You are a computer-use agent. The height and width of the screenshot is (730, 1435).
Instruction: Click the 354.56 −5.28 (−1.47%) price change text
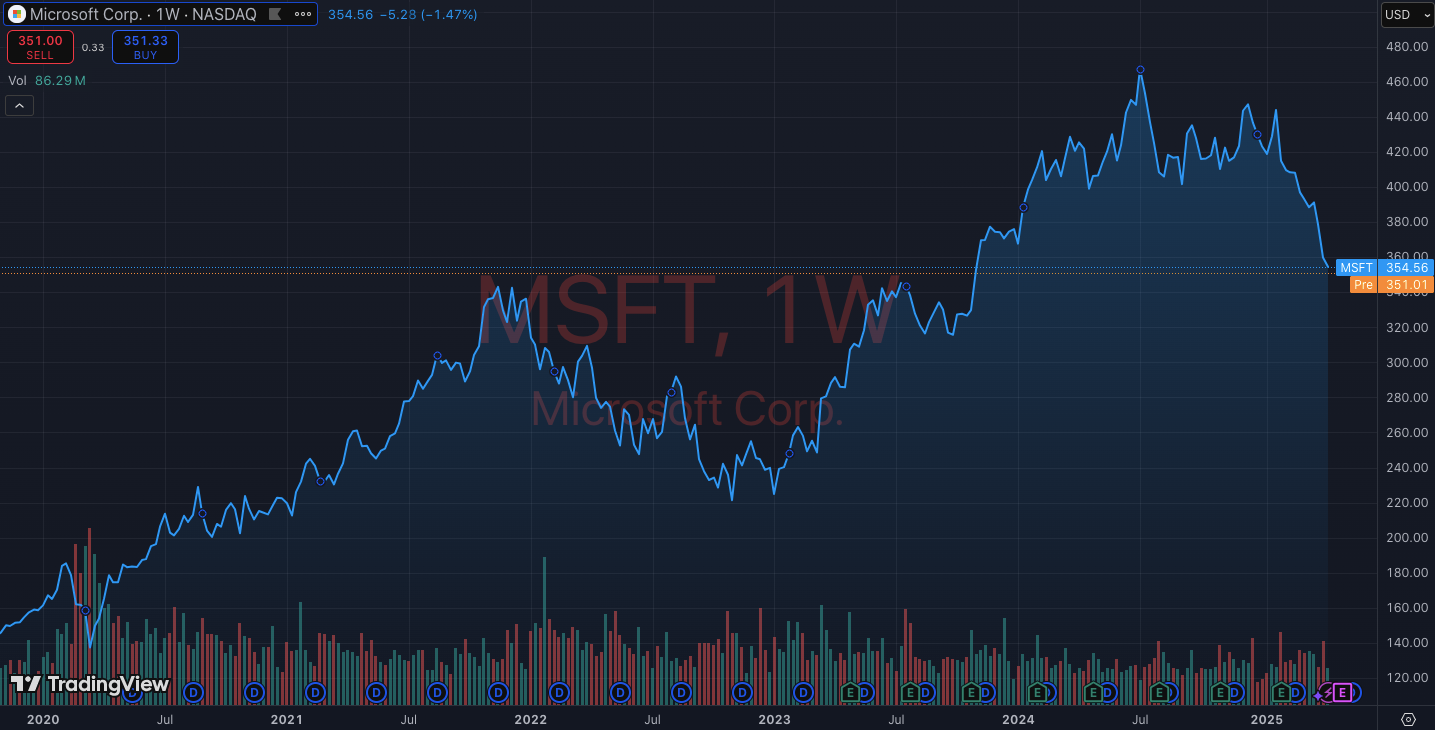point(402,14)
